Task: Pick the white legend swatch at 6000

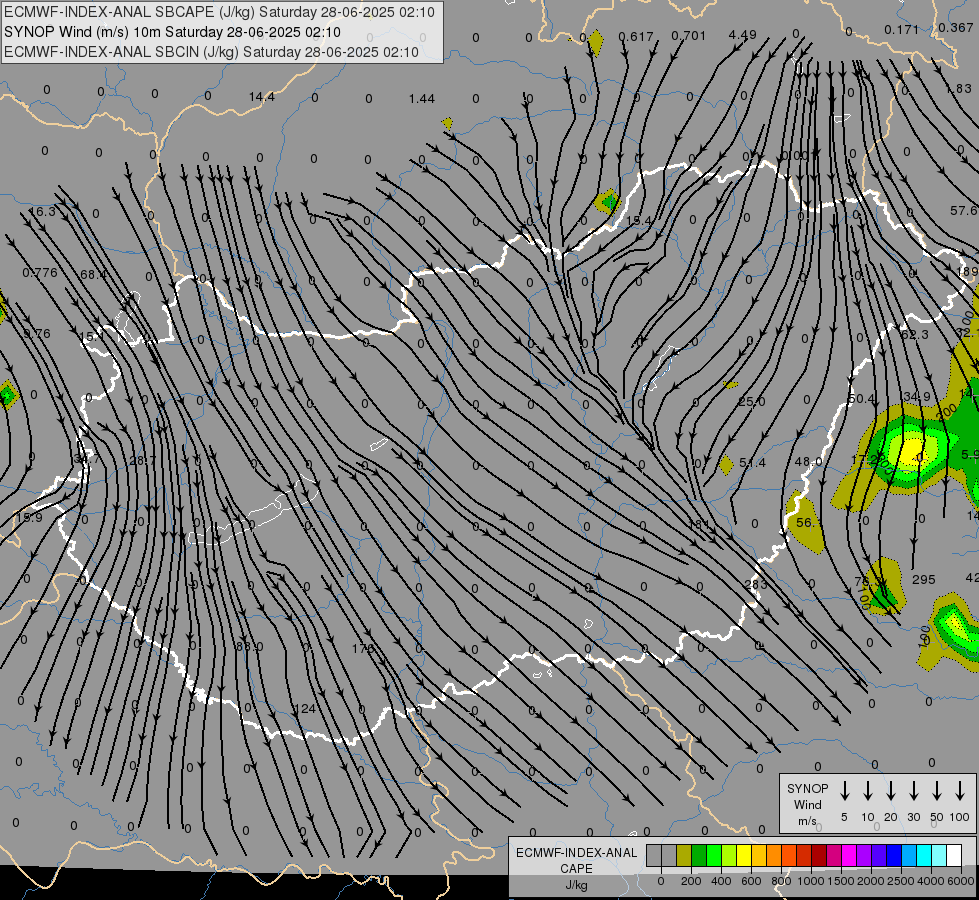Action: (953, 856)
